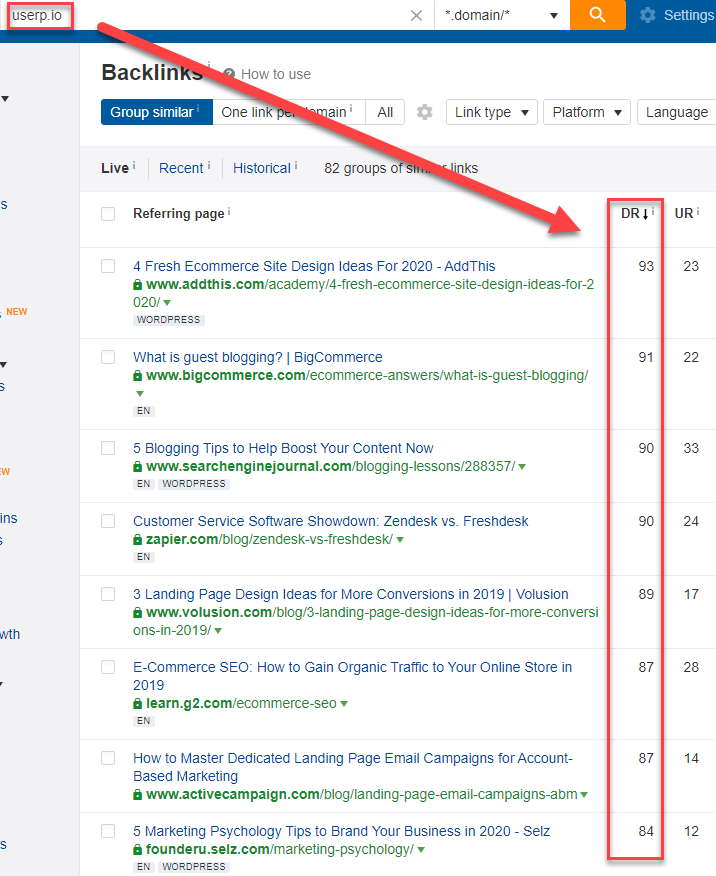Viewport: 716px width, 876px height.
Task: Clear the search field with the X icon
Action: click(x=416, y=16)
